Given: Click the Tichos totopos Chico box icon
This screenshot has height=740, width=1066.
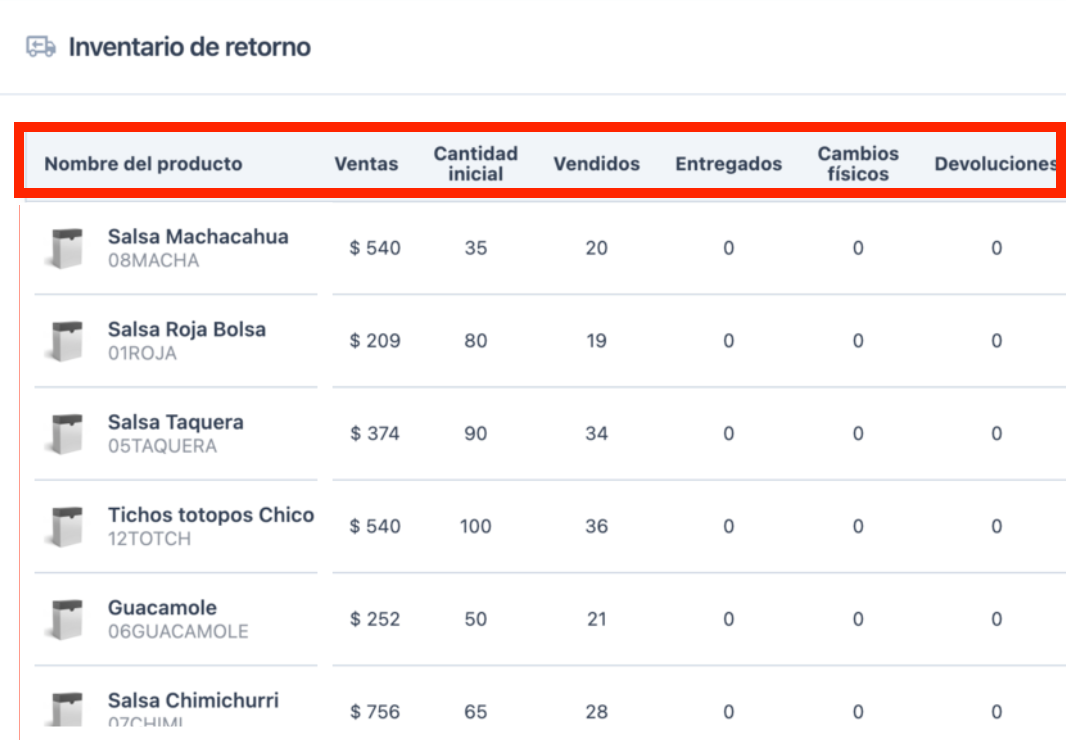Looking at the screenshot, I should [64, 527].
